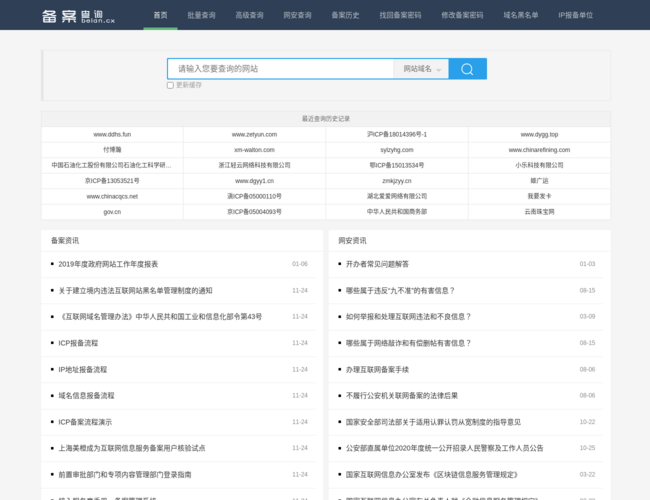Click 京ICP备13053521号 history entry
Screen dimensions: 650x500
pyautogui.click(x=112, y=181)
